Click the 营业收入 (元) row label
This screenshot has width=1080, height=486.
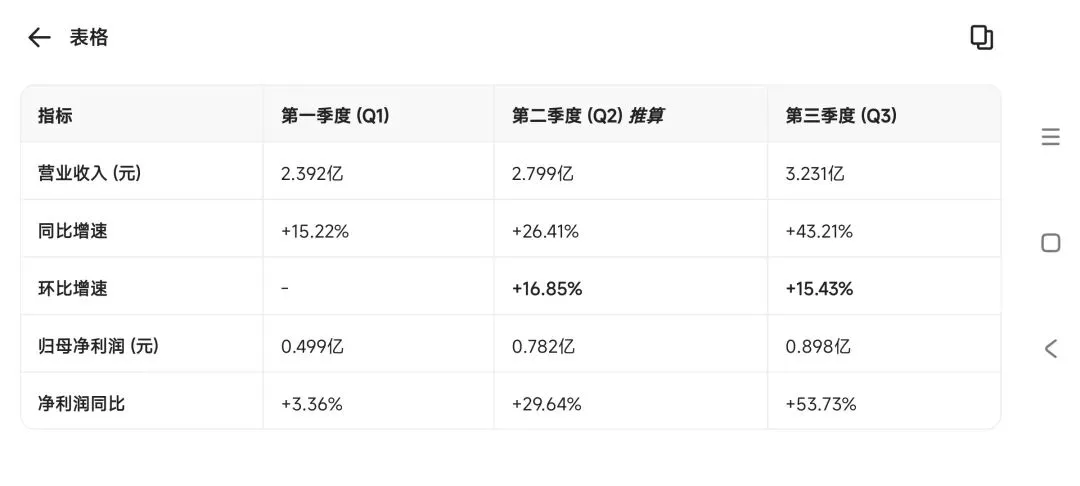pyautogui.click(x=90, y=173)
